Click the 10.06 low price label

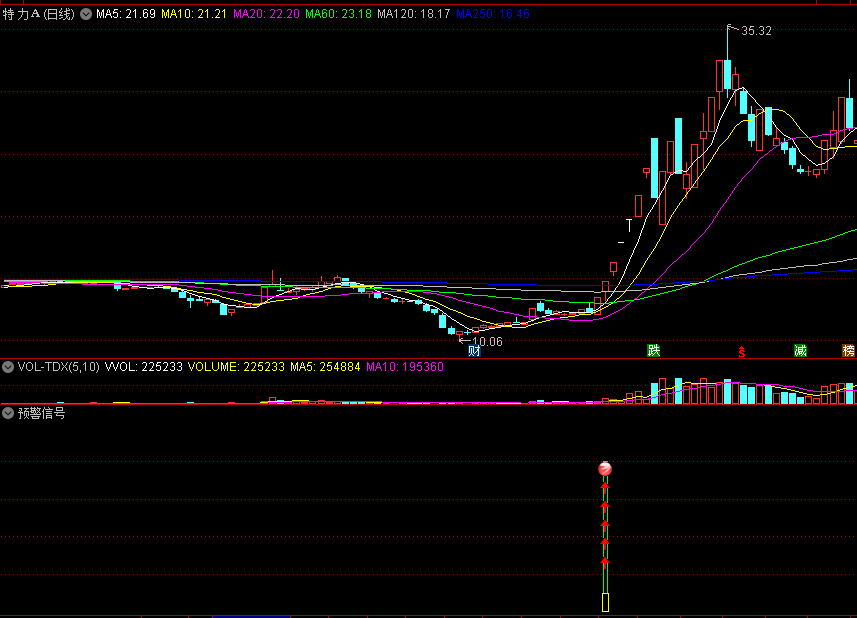(487, 342)
